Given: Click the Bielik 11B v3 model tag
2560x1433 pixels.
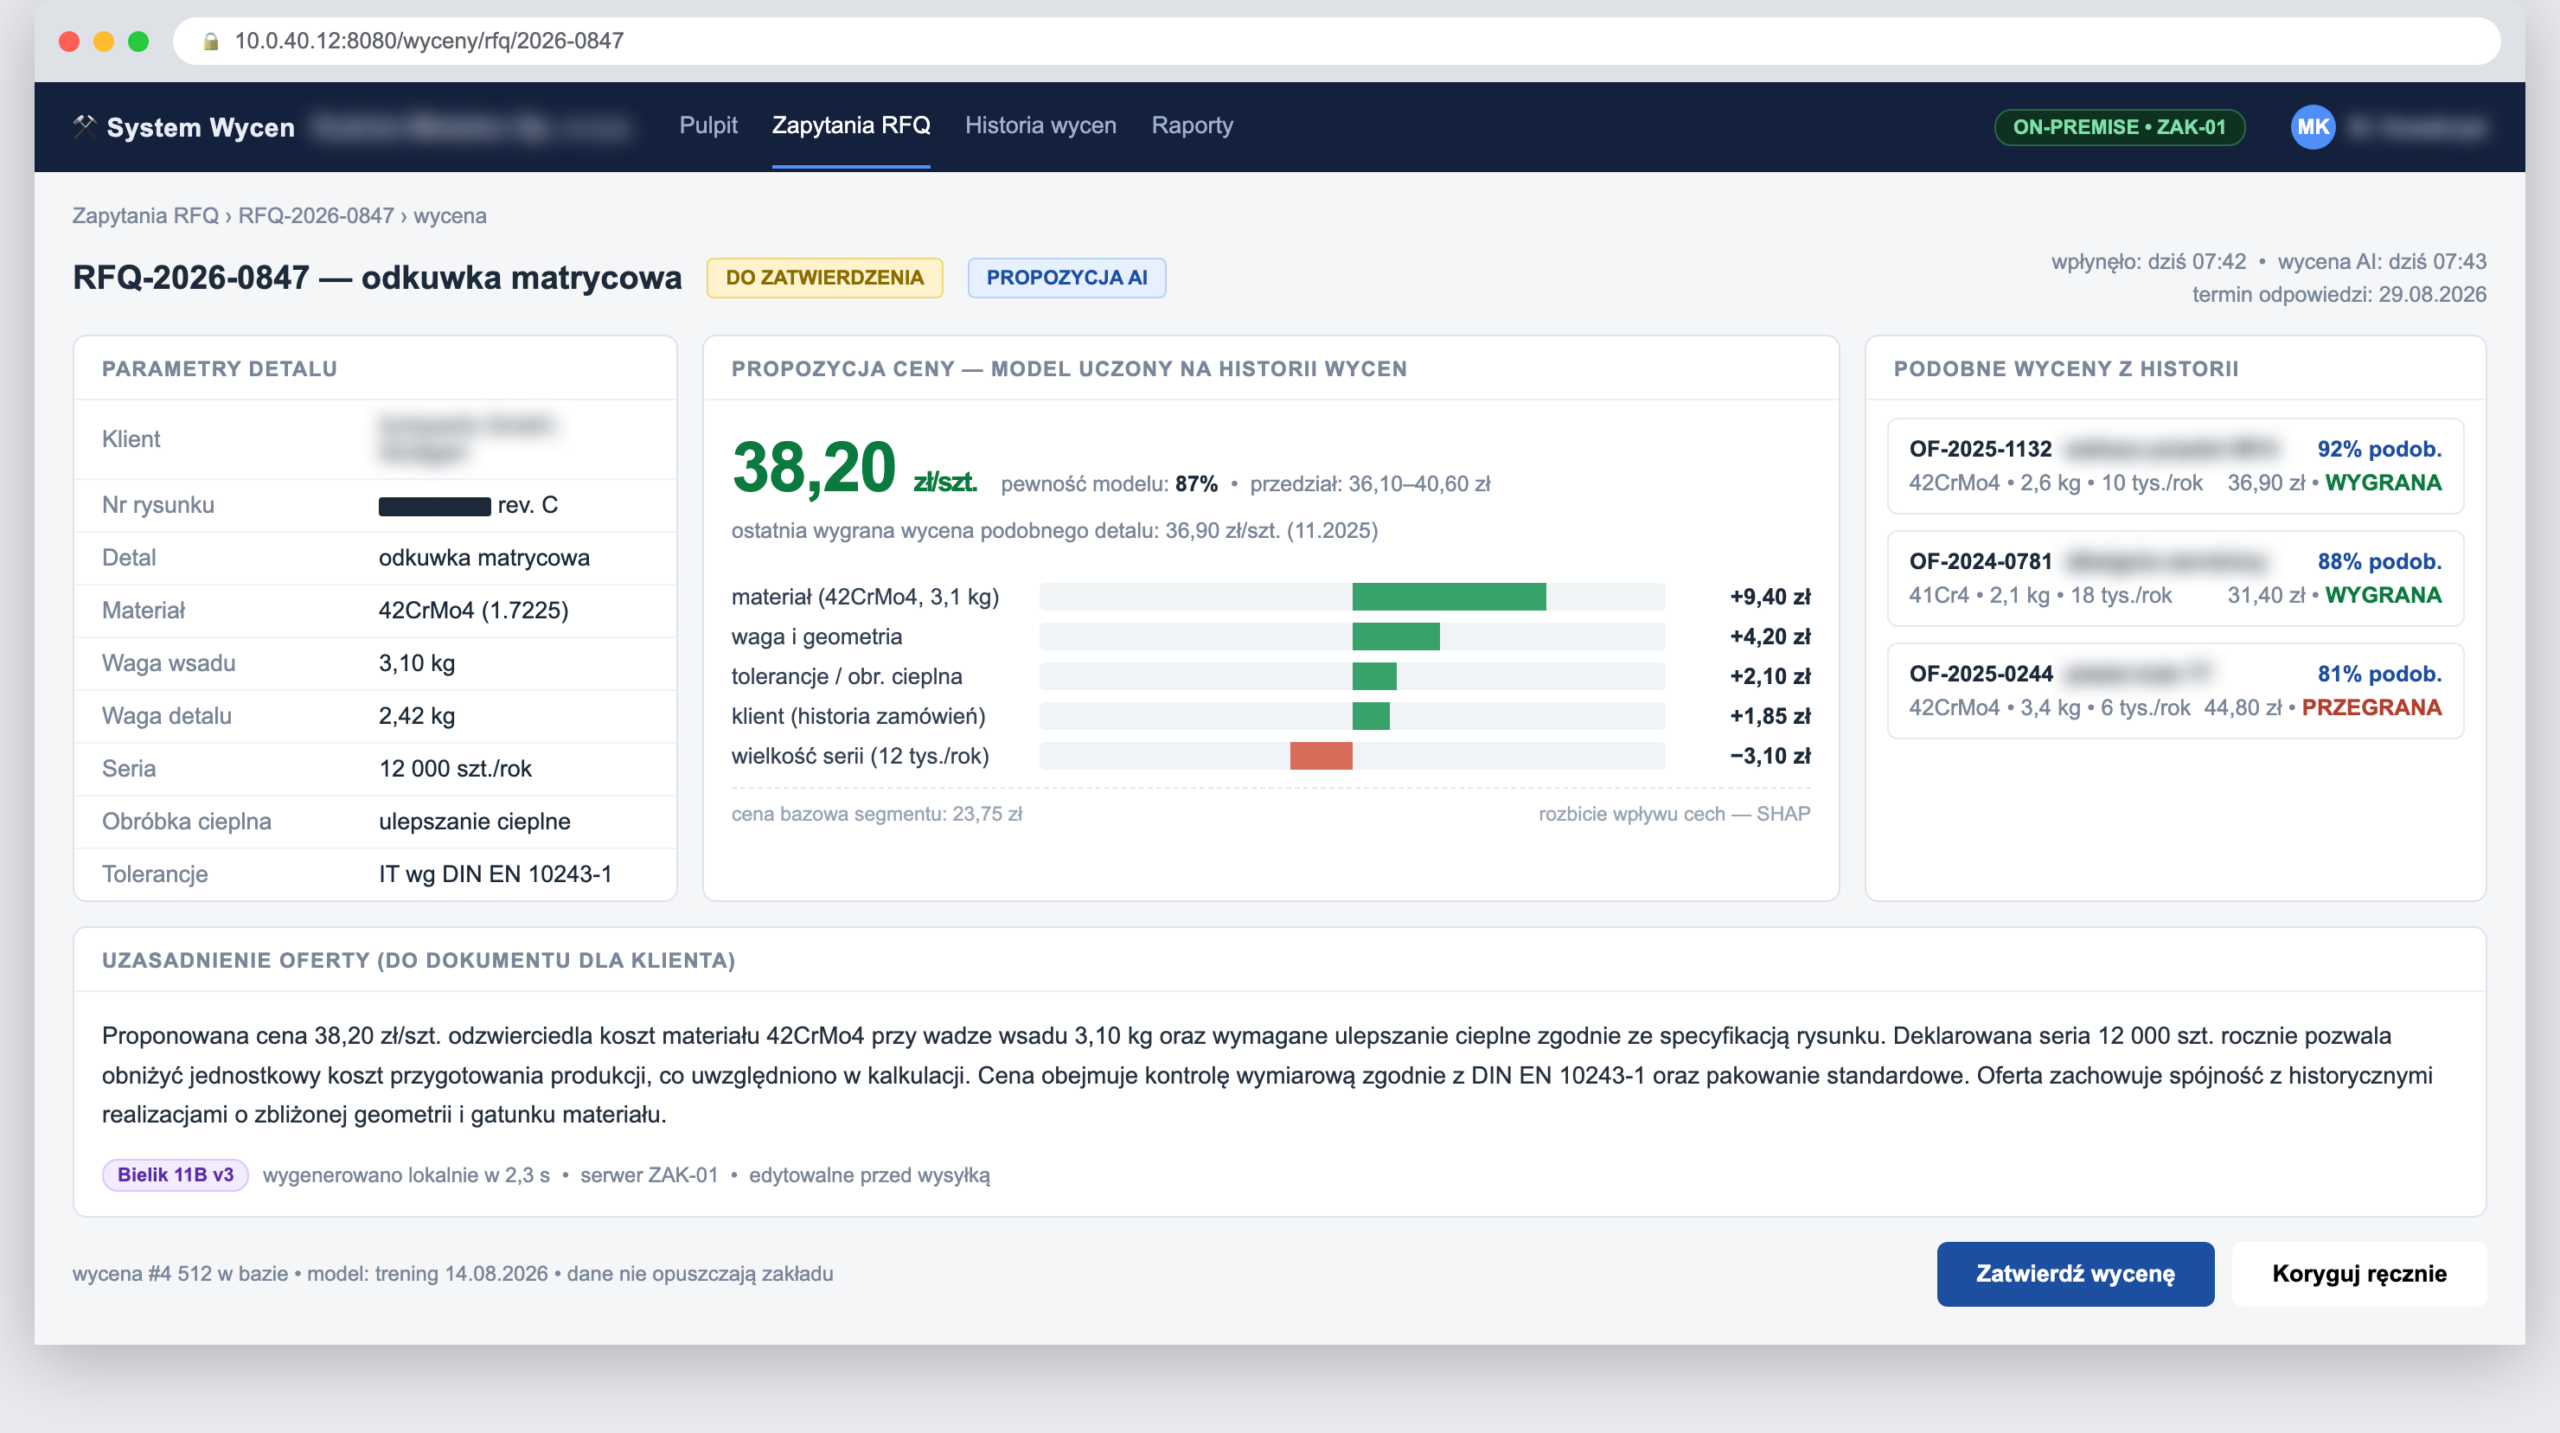Looking at the screenshot, I should [175, 1174].
